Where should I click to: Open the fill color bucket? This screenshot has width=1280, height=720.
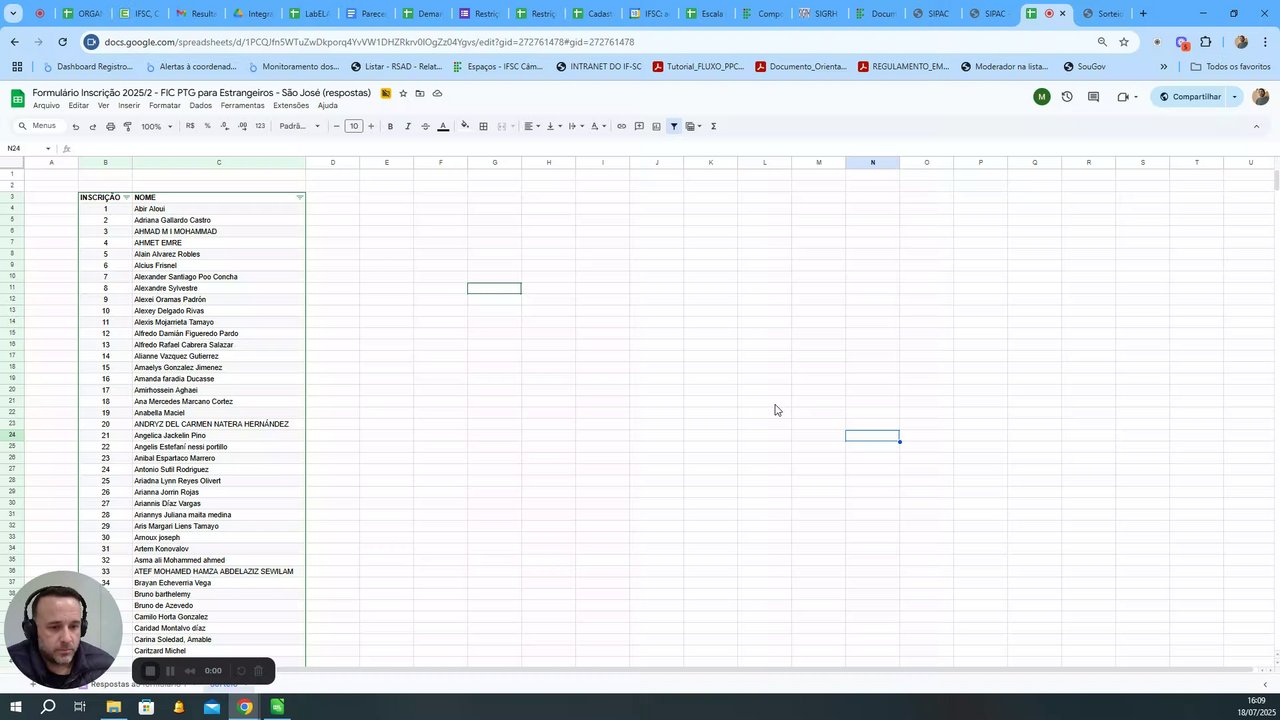click(x=465, y=126)
